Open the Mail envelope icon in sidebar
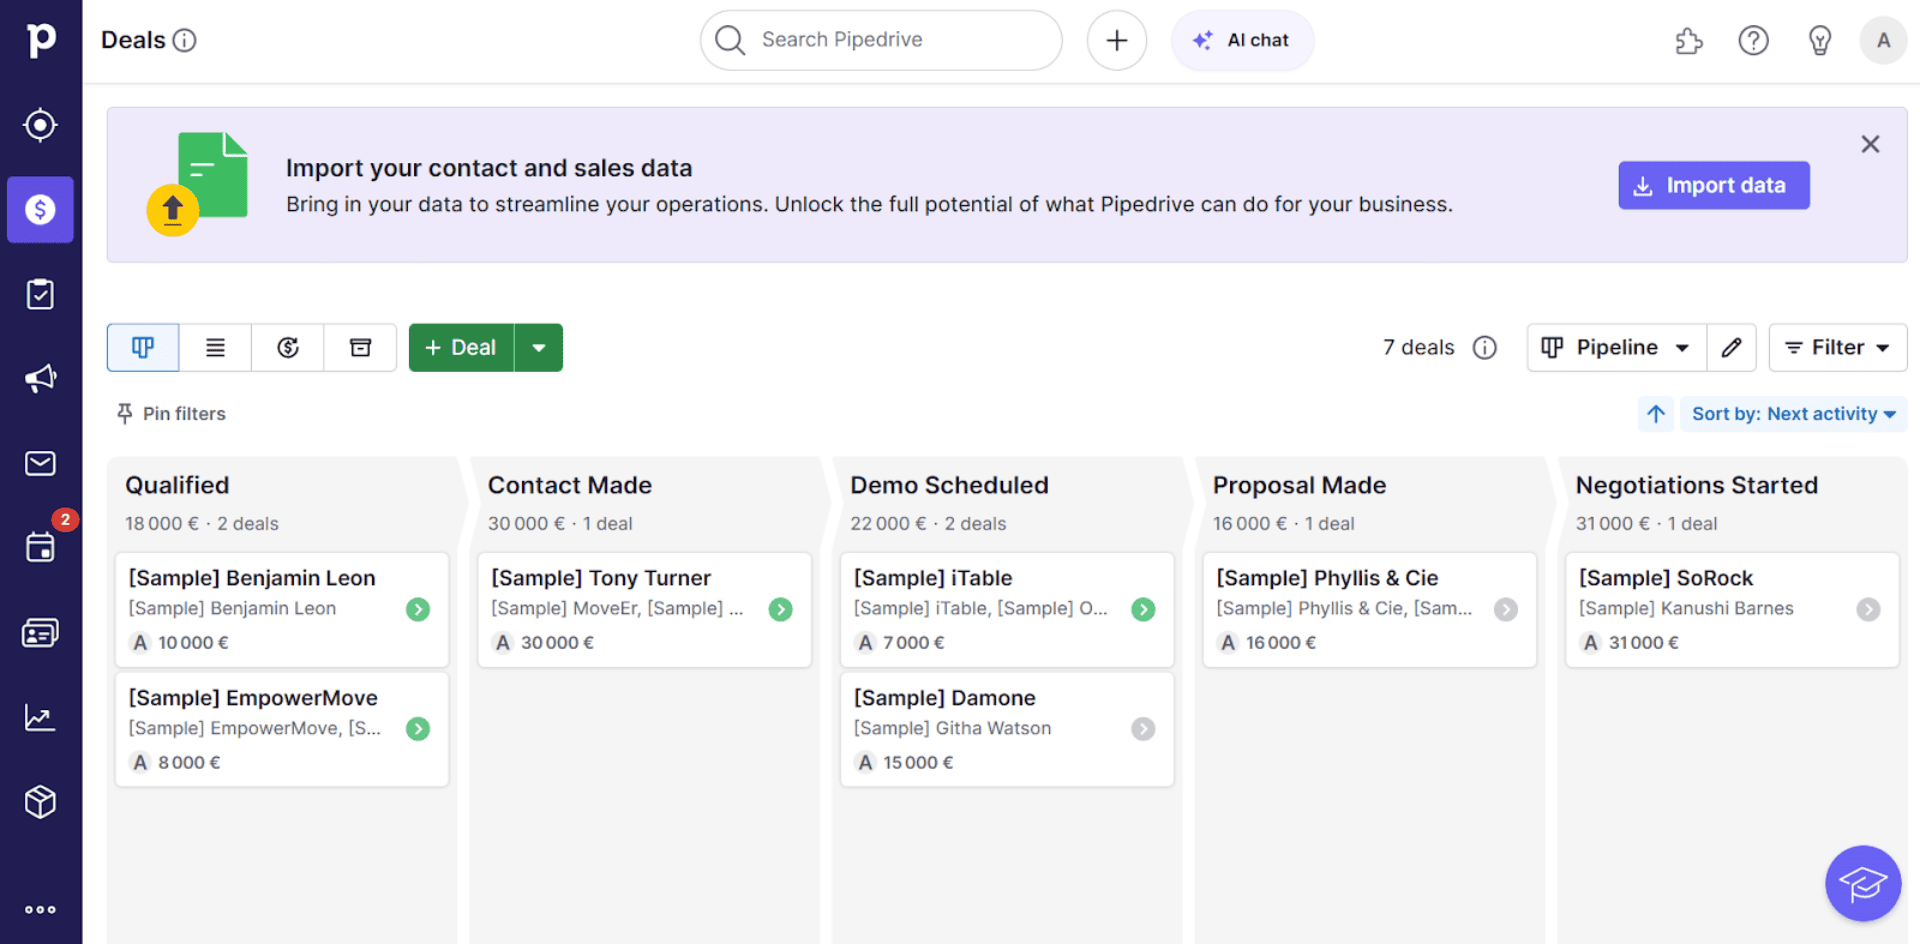This screenshot has height=944, width=1920. [40, 463]
